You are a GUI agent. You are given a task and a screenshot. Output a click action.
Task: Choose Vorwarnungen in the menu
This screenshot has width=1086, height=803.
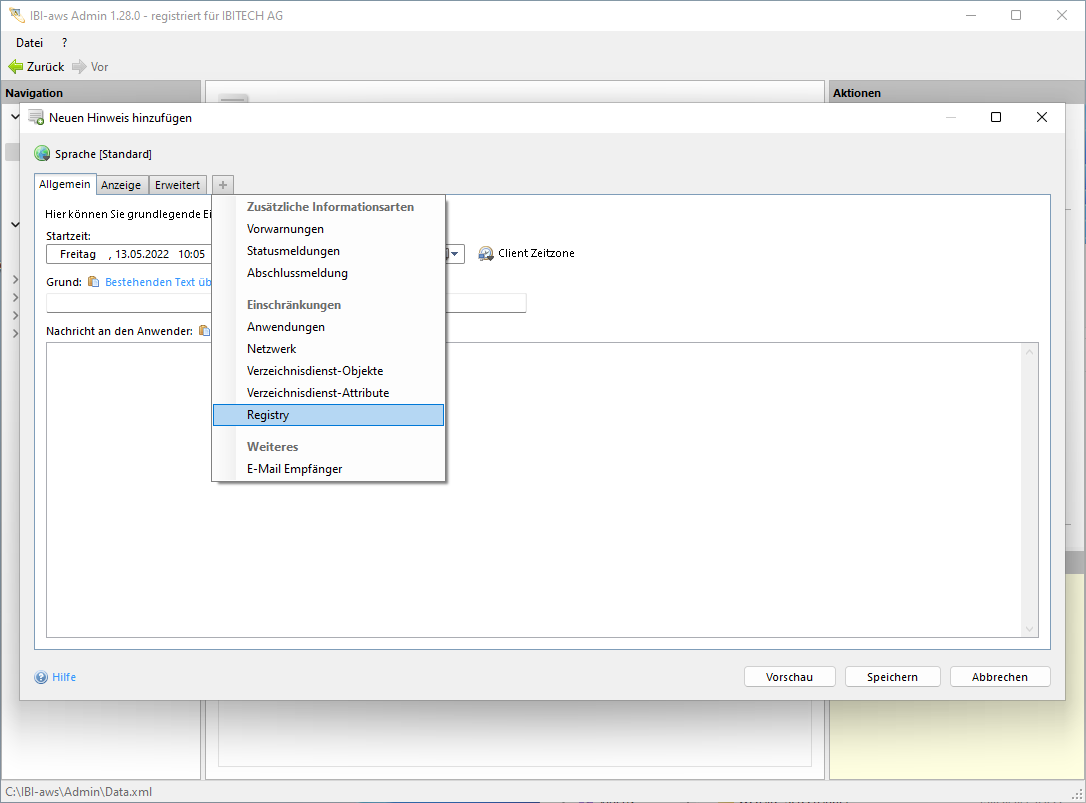pyautogui.click(x=285, y=229)
